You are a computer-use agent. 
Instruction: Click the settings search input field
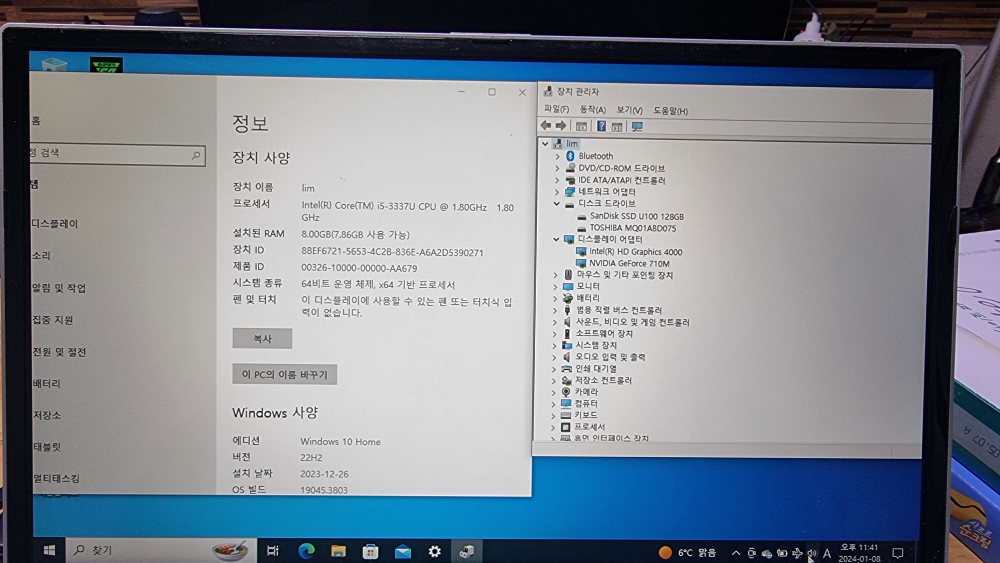point(110,154)
